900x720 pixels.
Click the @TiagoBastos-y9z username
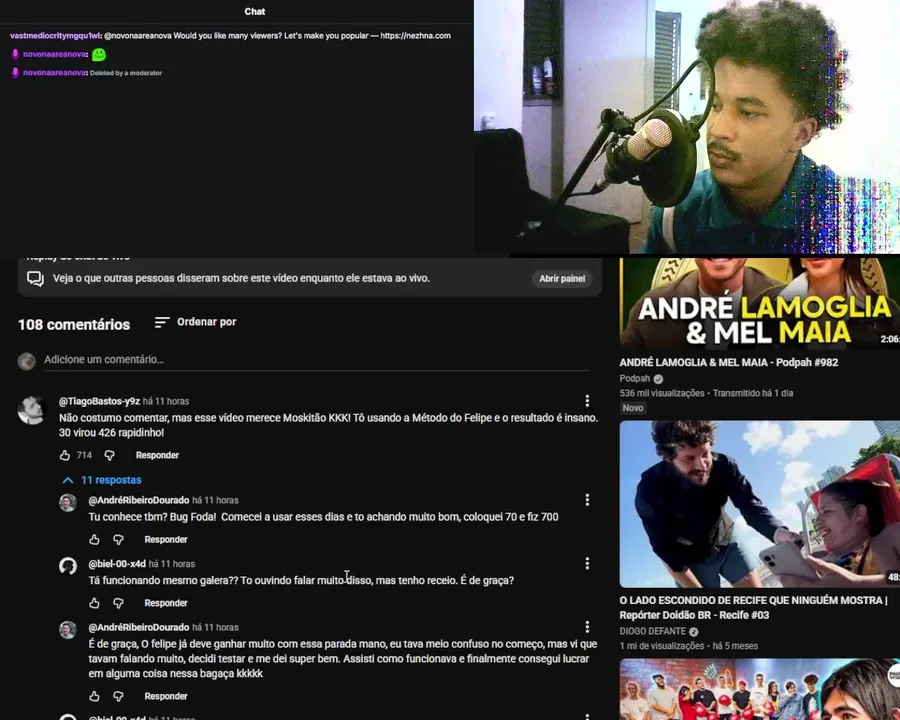coord(99,401)
